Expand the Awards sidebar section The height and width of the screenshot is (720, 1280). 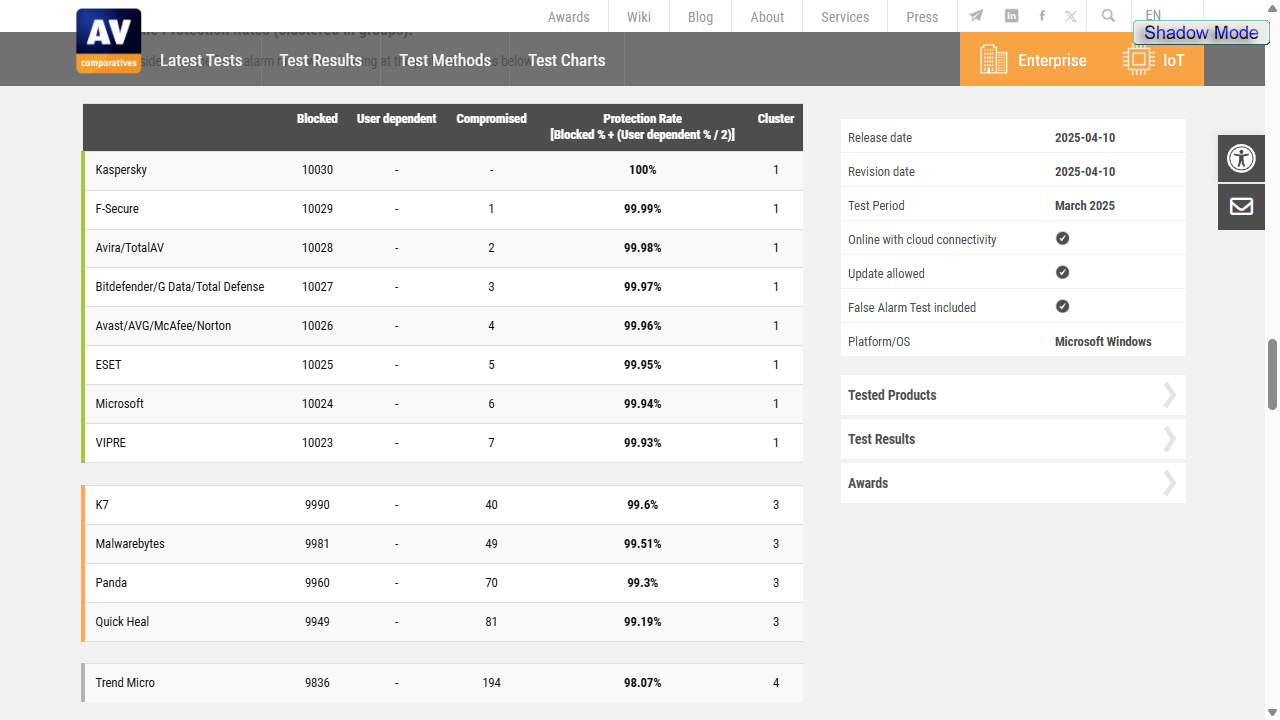[x=1013, y=483]
